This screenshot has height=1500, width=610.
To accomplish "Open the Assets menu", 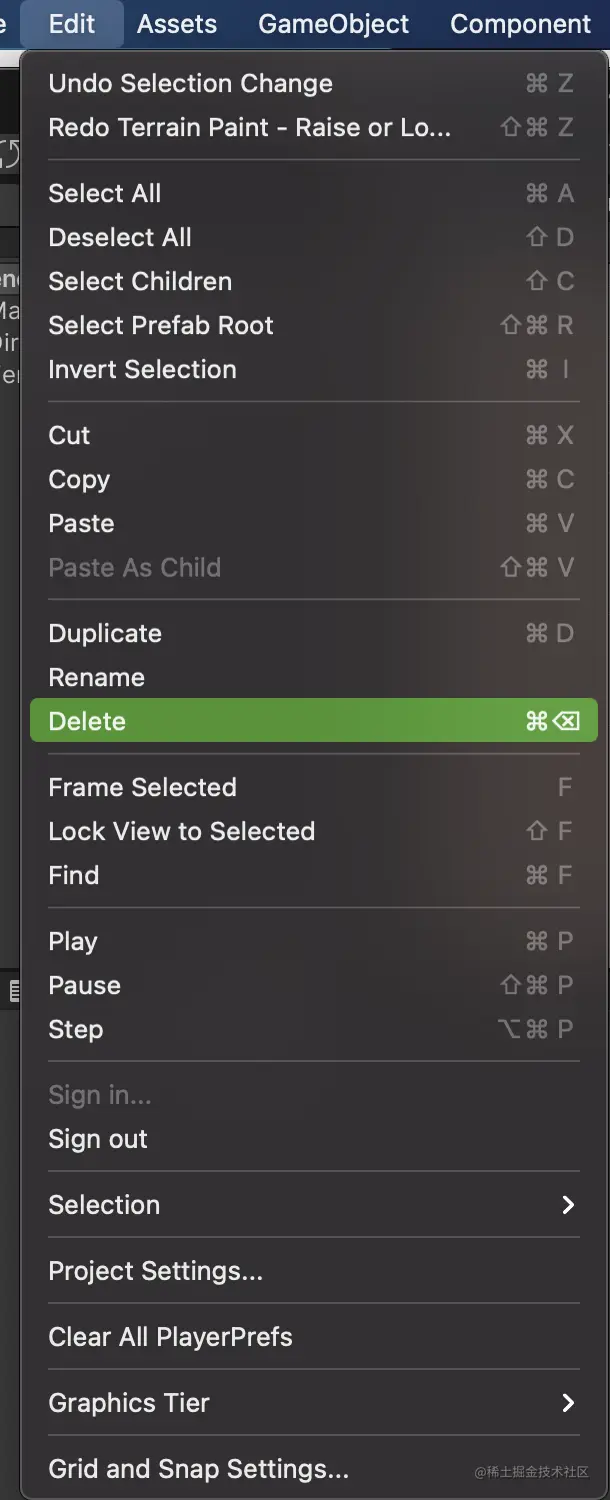I will click(x=177, y=24).
